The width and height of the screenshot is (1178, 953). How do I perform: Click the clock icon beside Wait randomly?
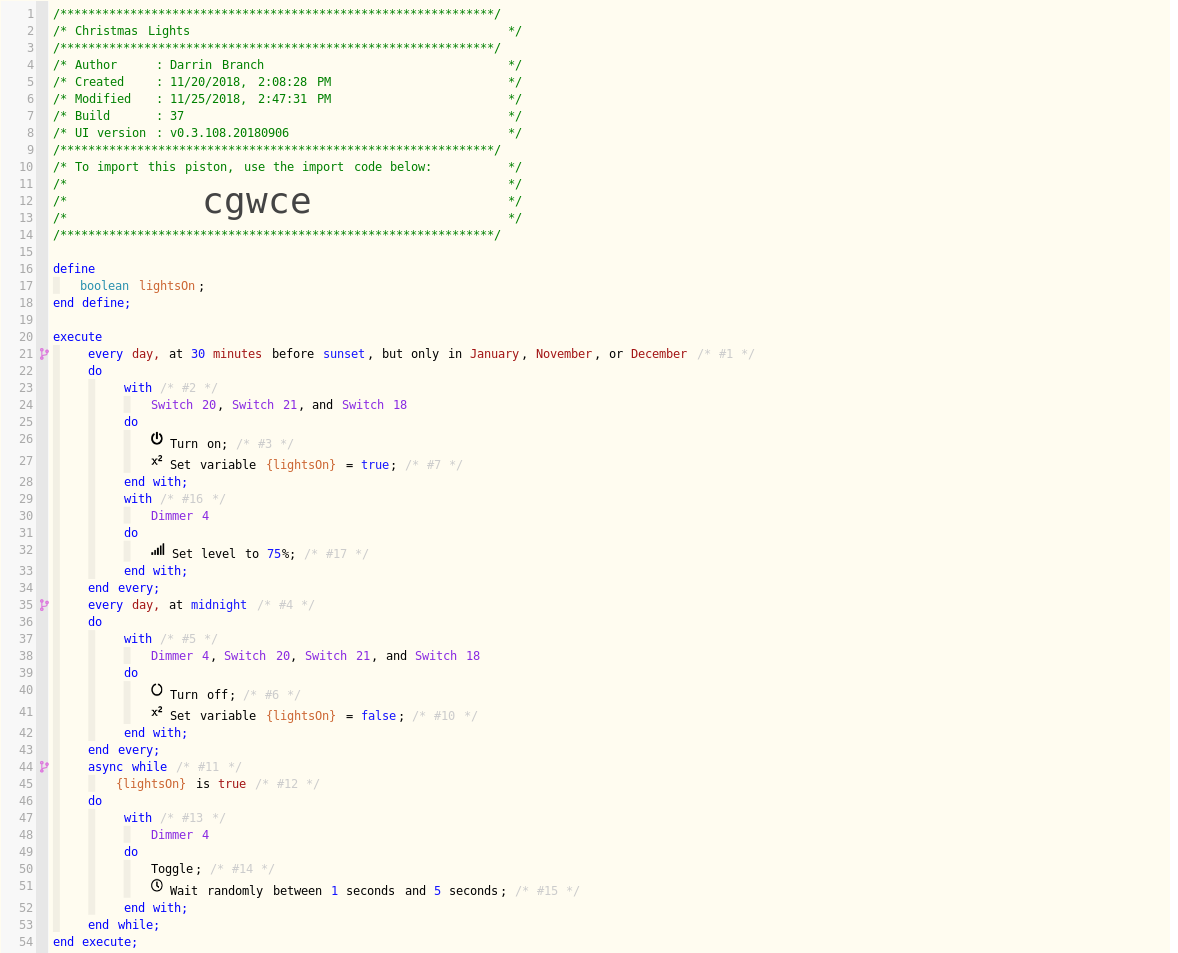pos(157,886)
